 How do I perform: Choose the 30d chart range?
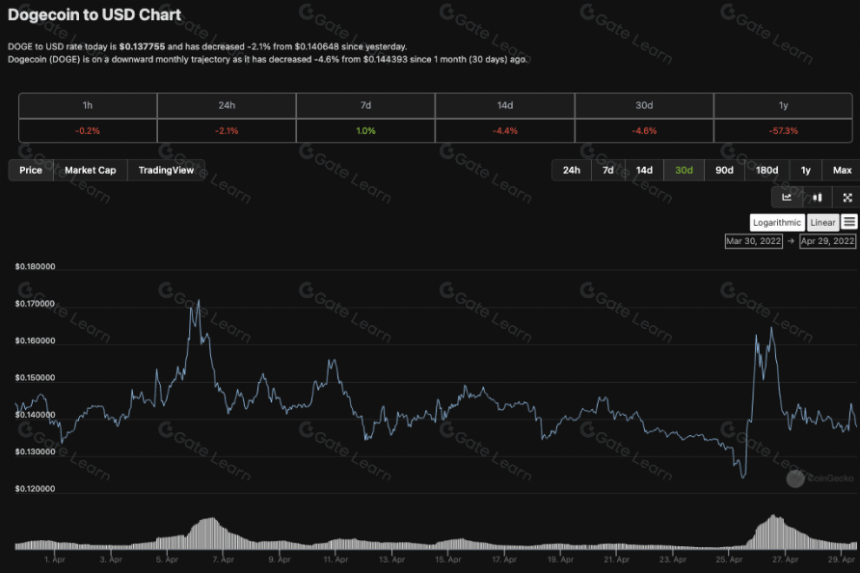coord(683,170)
